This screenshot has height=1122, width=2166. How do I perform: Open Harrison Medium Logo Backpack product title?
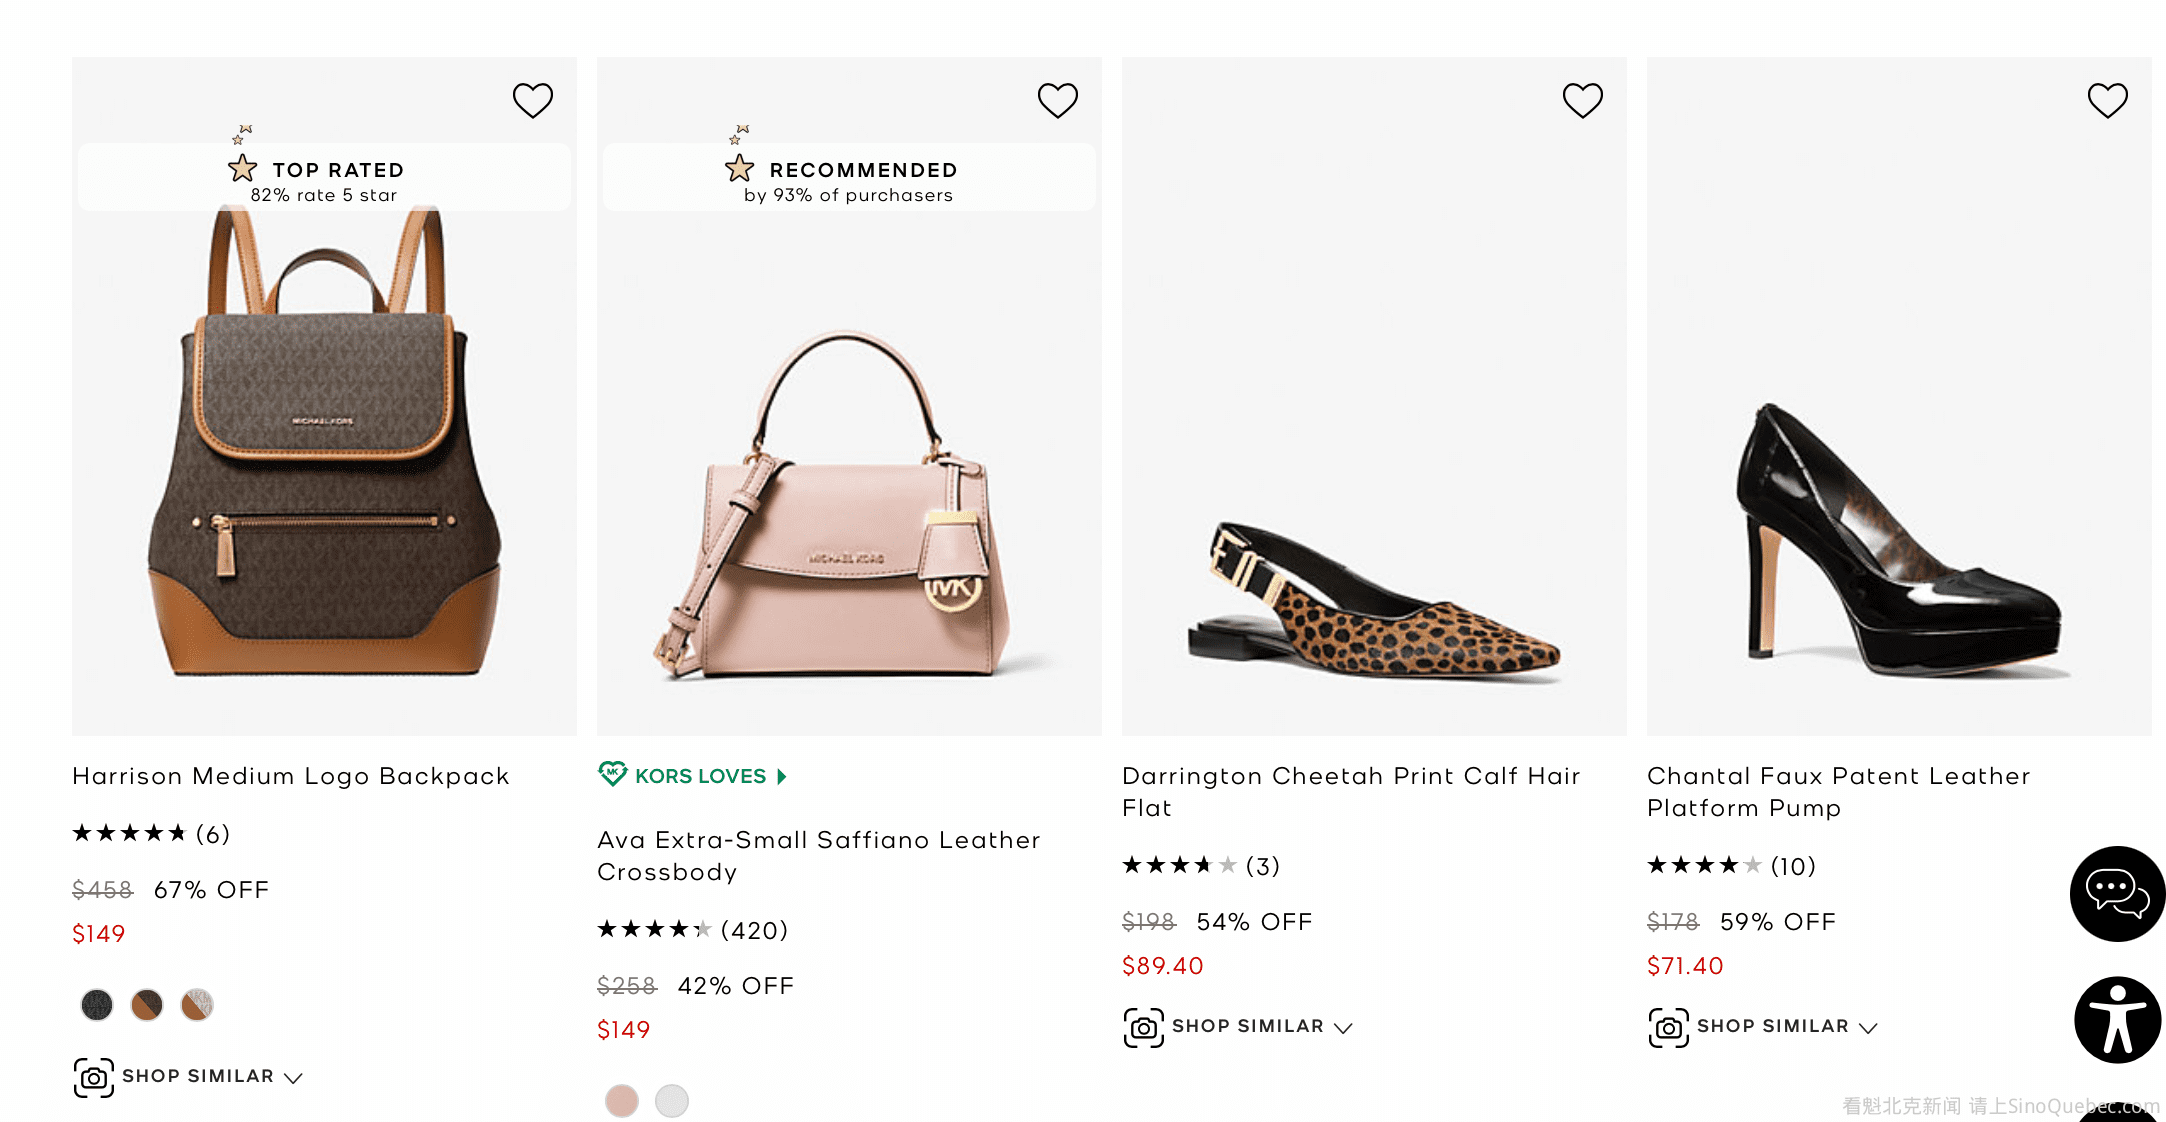coord(291,776)
